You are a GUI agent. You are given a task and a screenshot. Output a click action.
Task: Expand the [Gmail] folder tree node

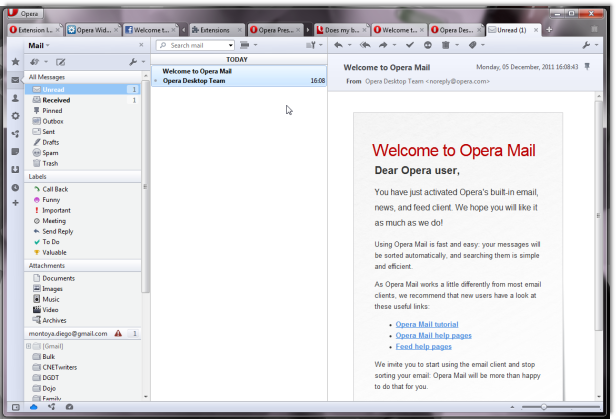click(x=28, y=346)
